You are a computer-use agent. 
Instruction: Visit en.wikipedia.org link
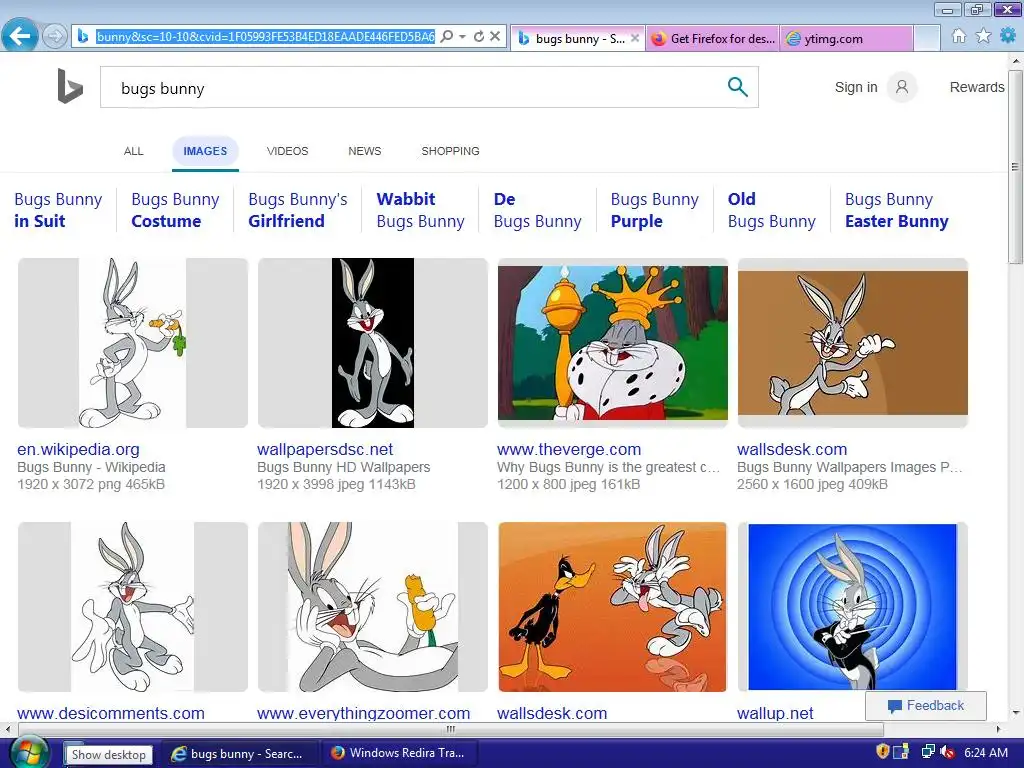[x=78, y=449]
